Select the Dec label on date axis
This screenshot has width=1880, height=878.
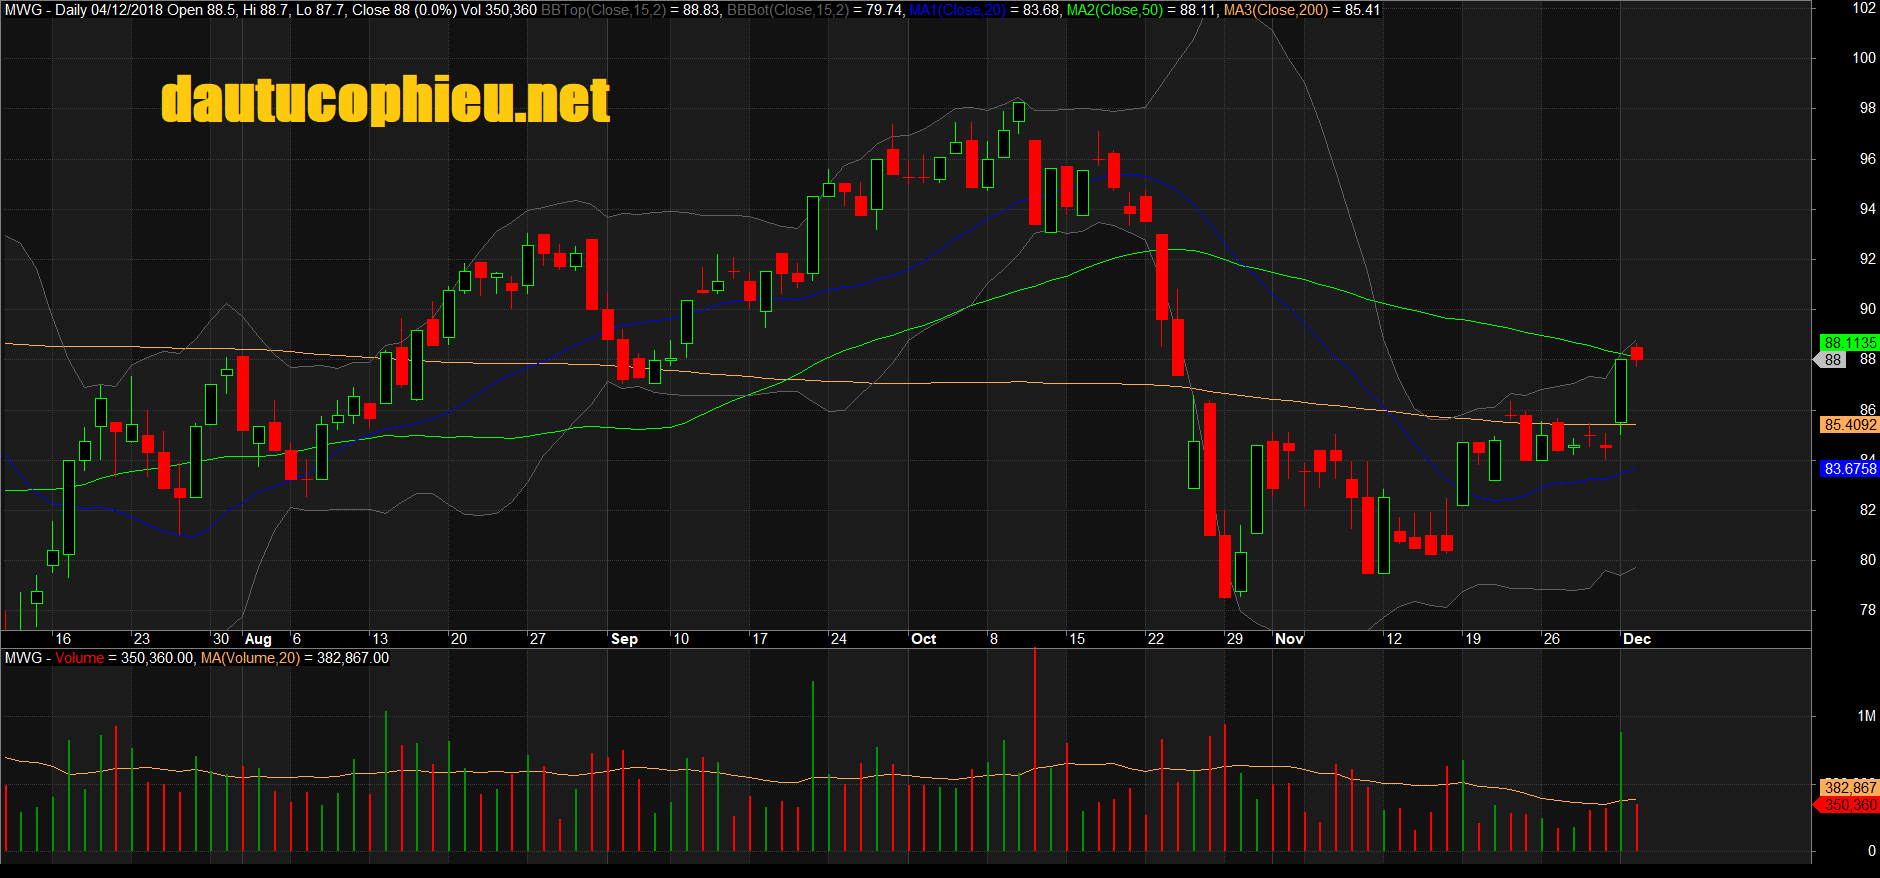pyautogui.click(x=1636, y=639)
